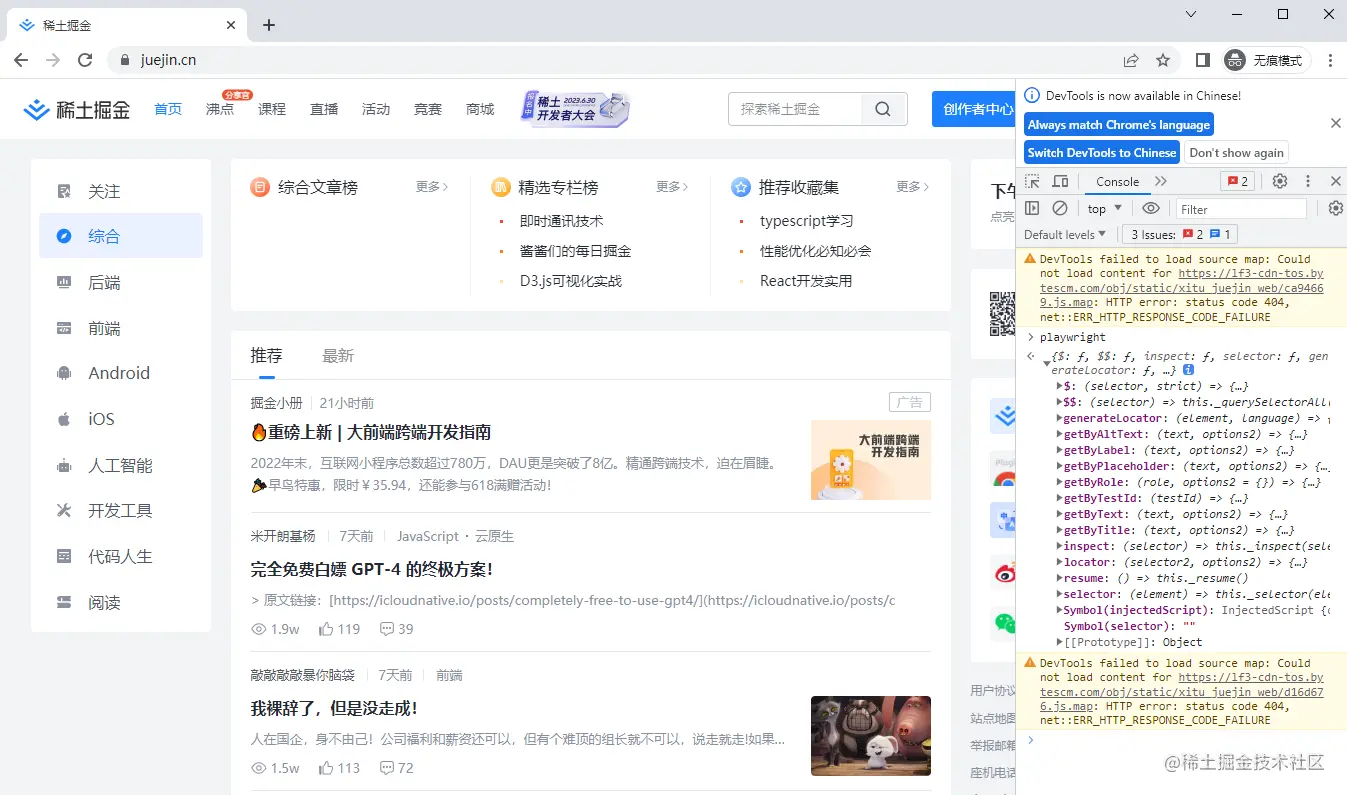Viewport: 1347px width, 795px height.
Task: Create a live expression with eye icon
Action: 1151,208
